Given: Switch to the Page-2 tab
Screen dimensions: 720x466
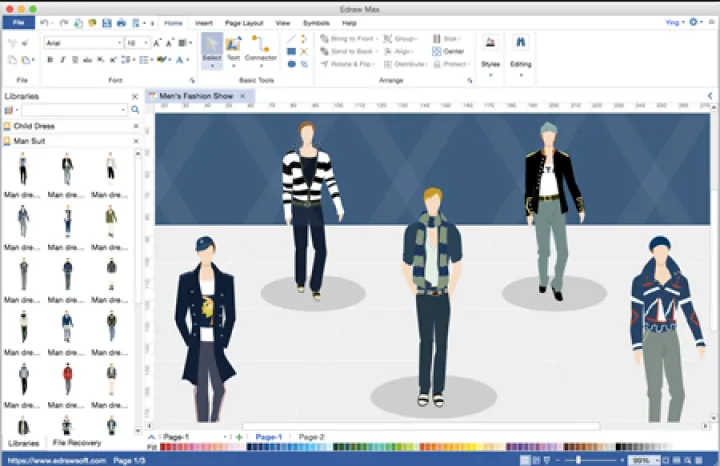Looking at the screenshot, I should pos(311,437).
